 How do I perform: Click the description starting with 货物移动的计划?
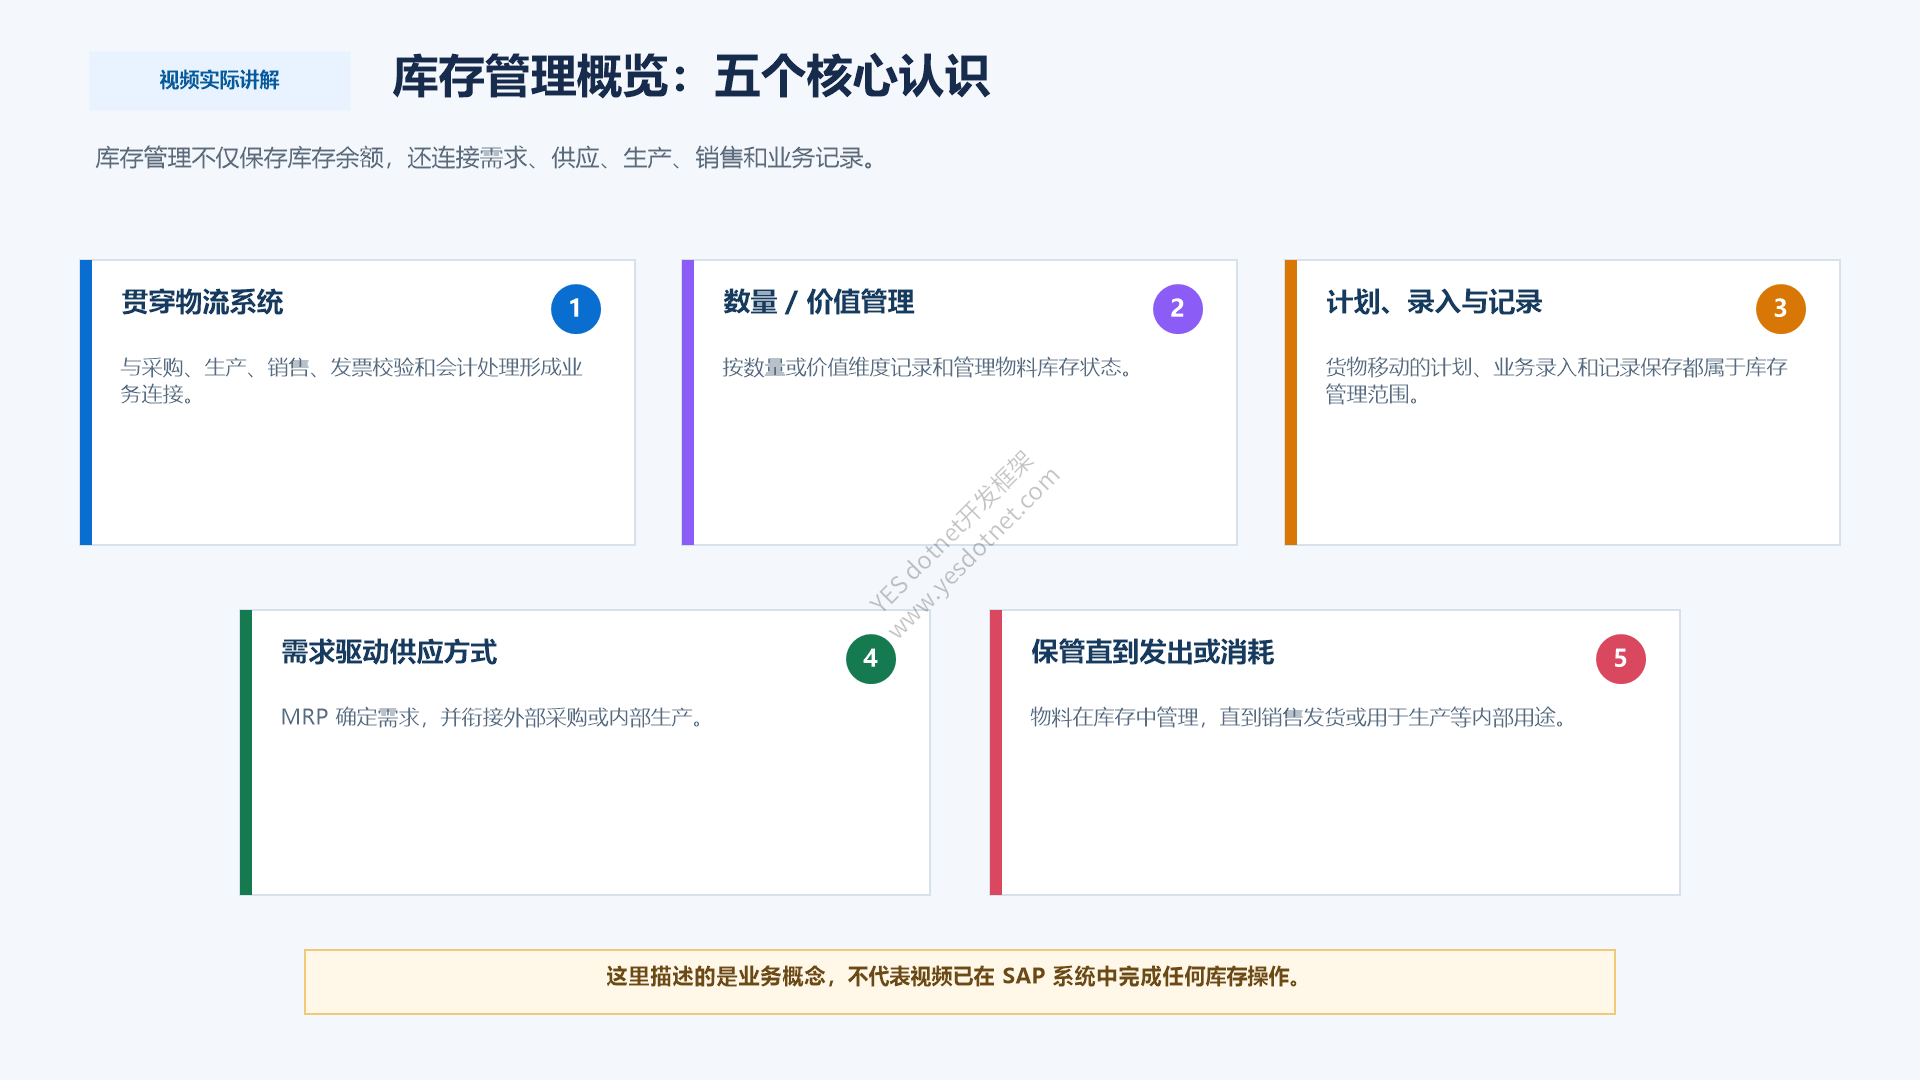1556,381
